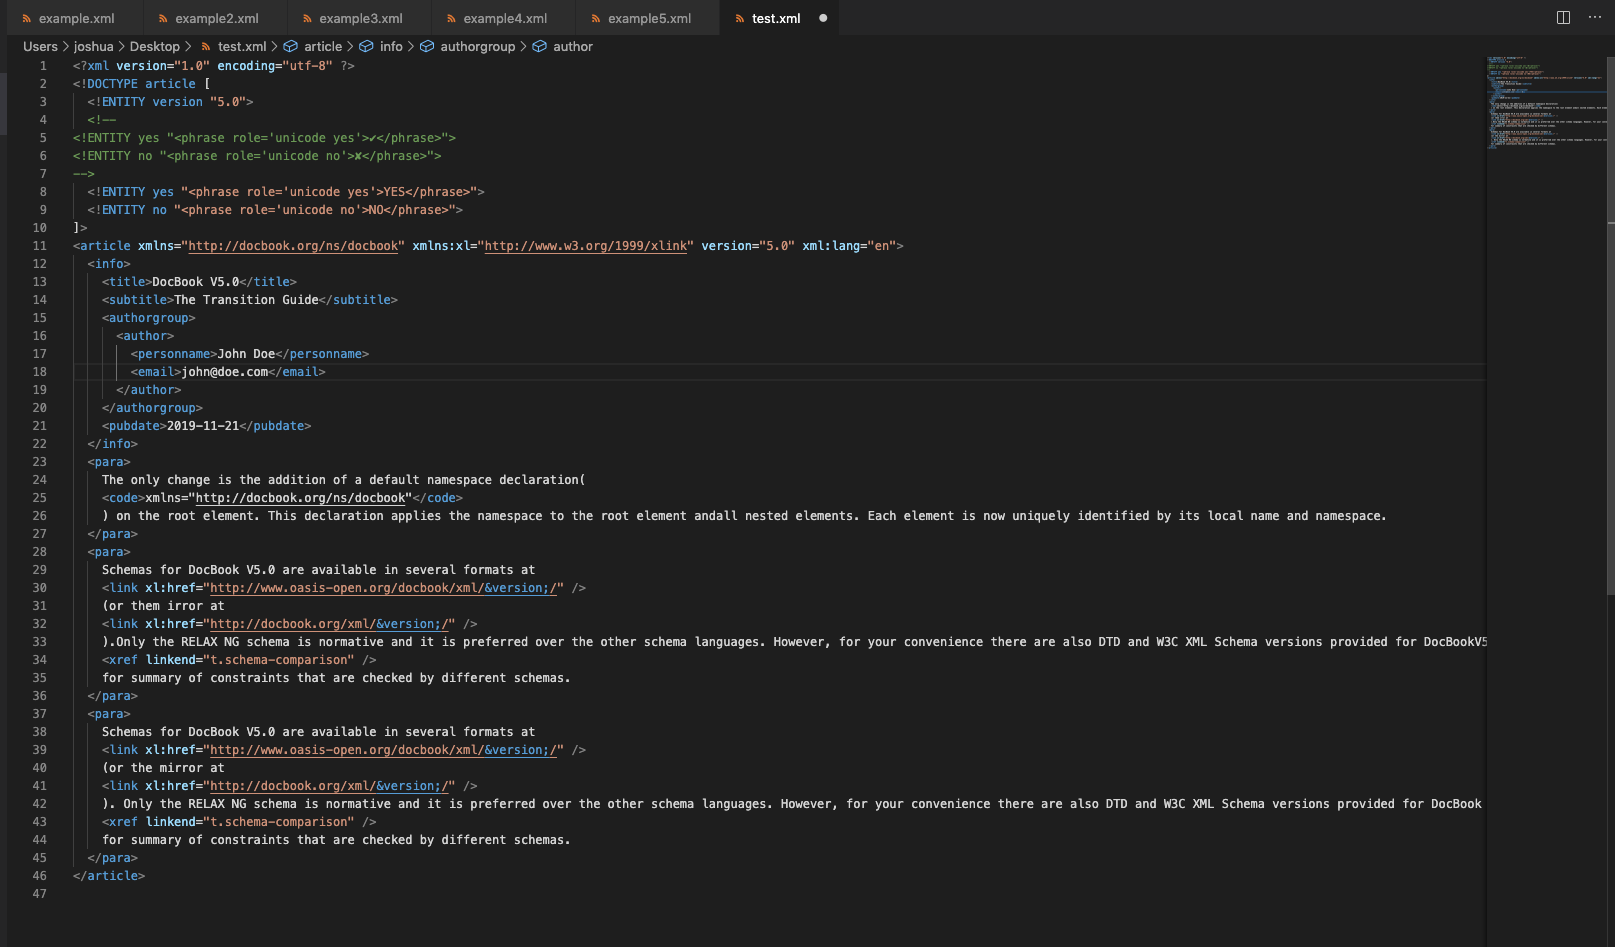Open the Desktop breadcrumb dropdown

click(x=156, y=46)
